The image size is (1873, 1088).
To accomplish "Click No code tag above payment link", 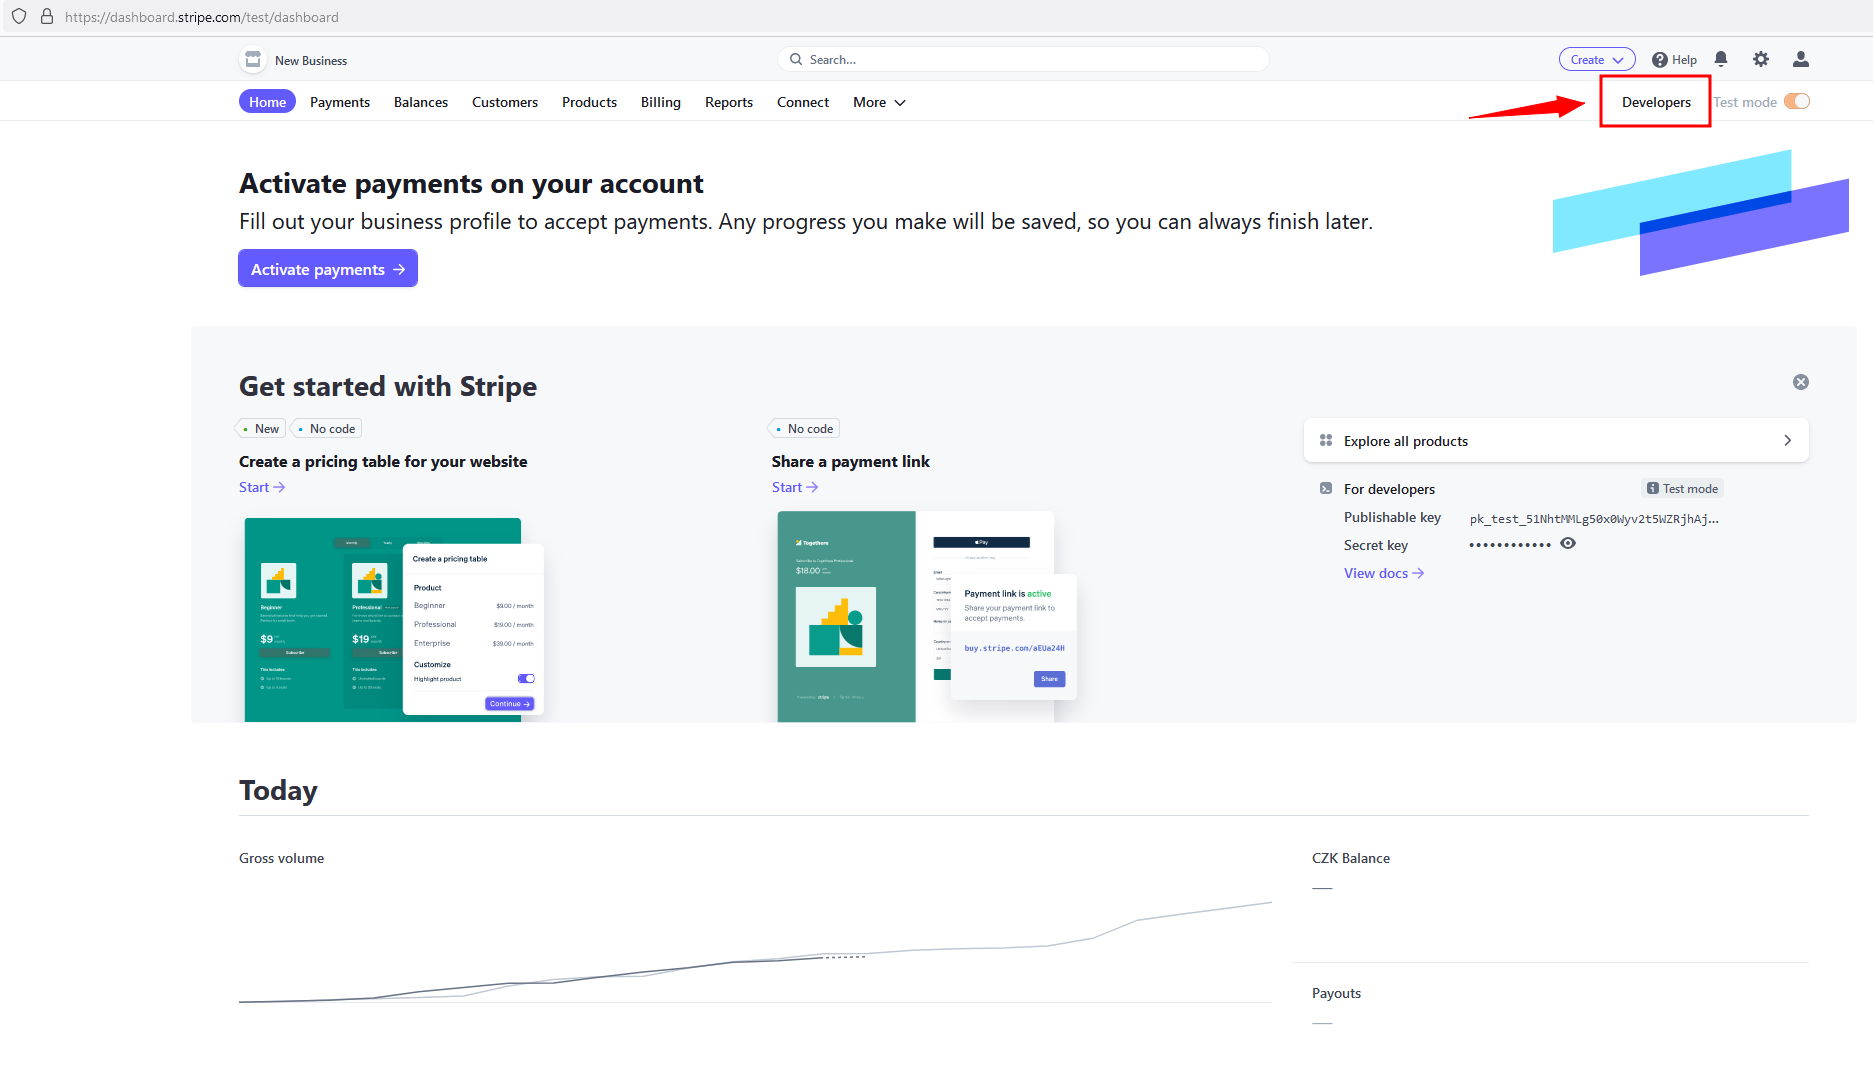I will point(804,428).
